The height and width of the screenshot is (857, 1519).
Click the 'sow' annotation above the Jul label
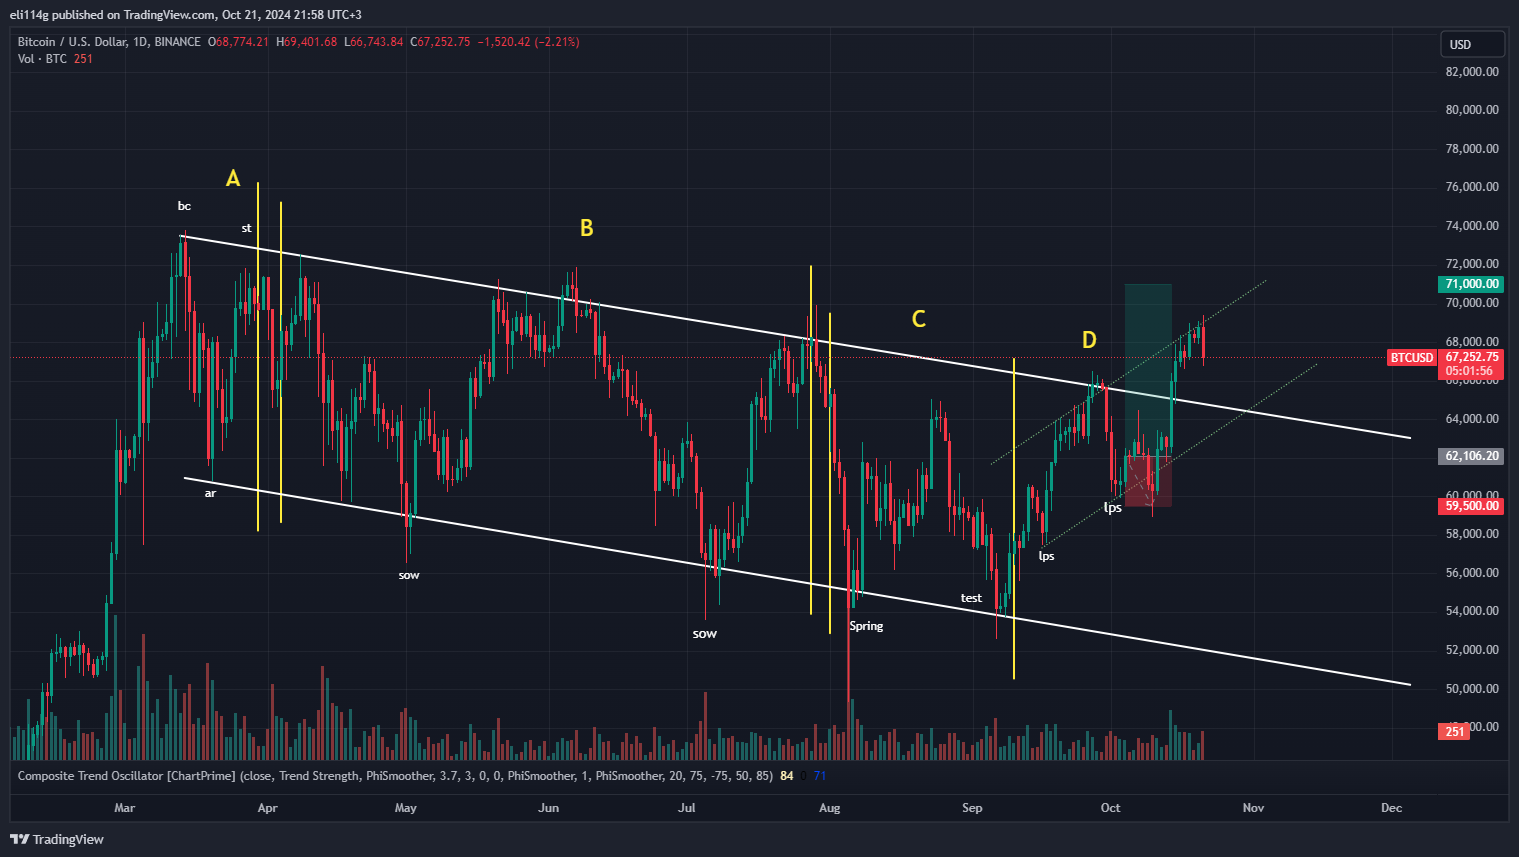[705, 634]
